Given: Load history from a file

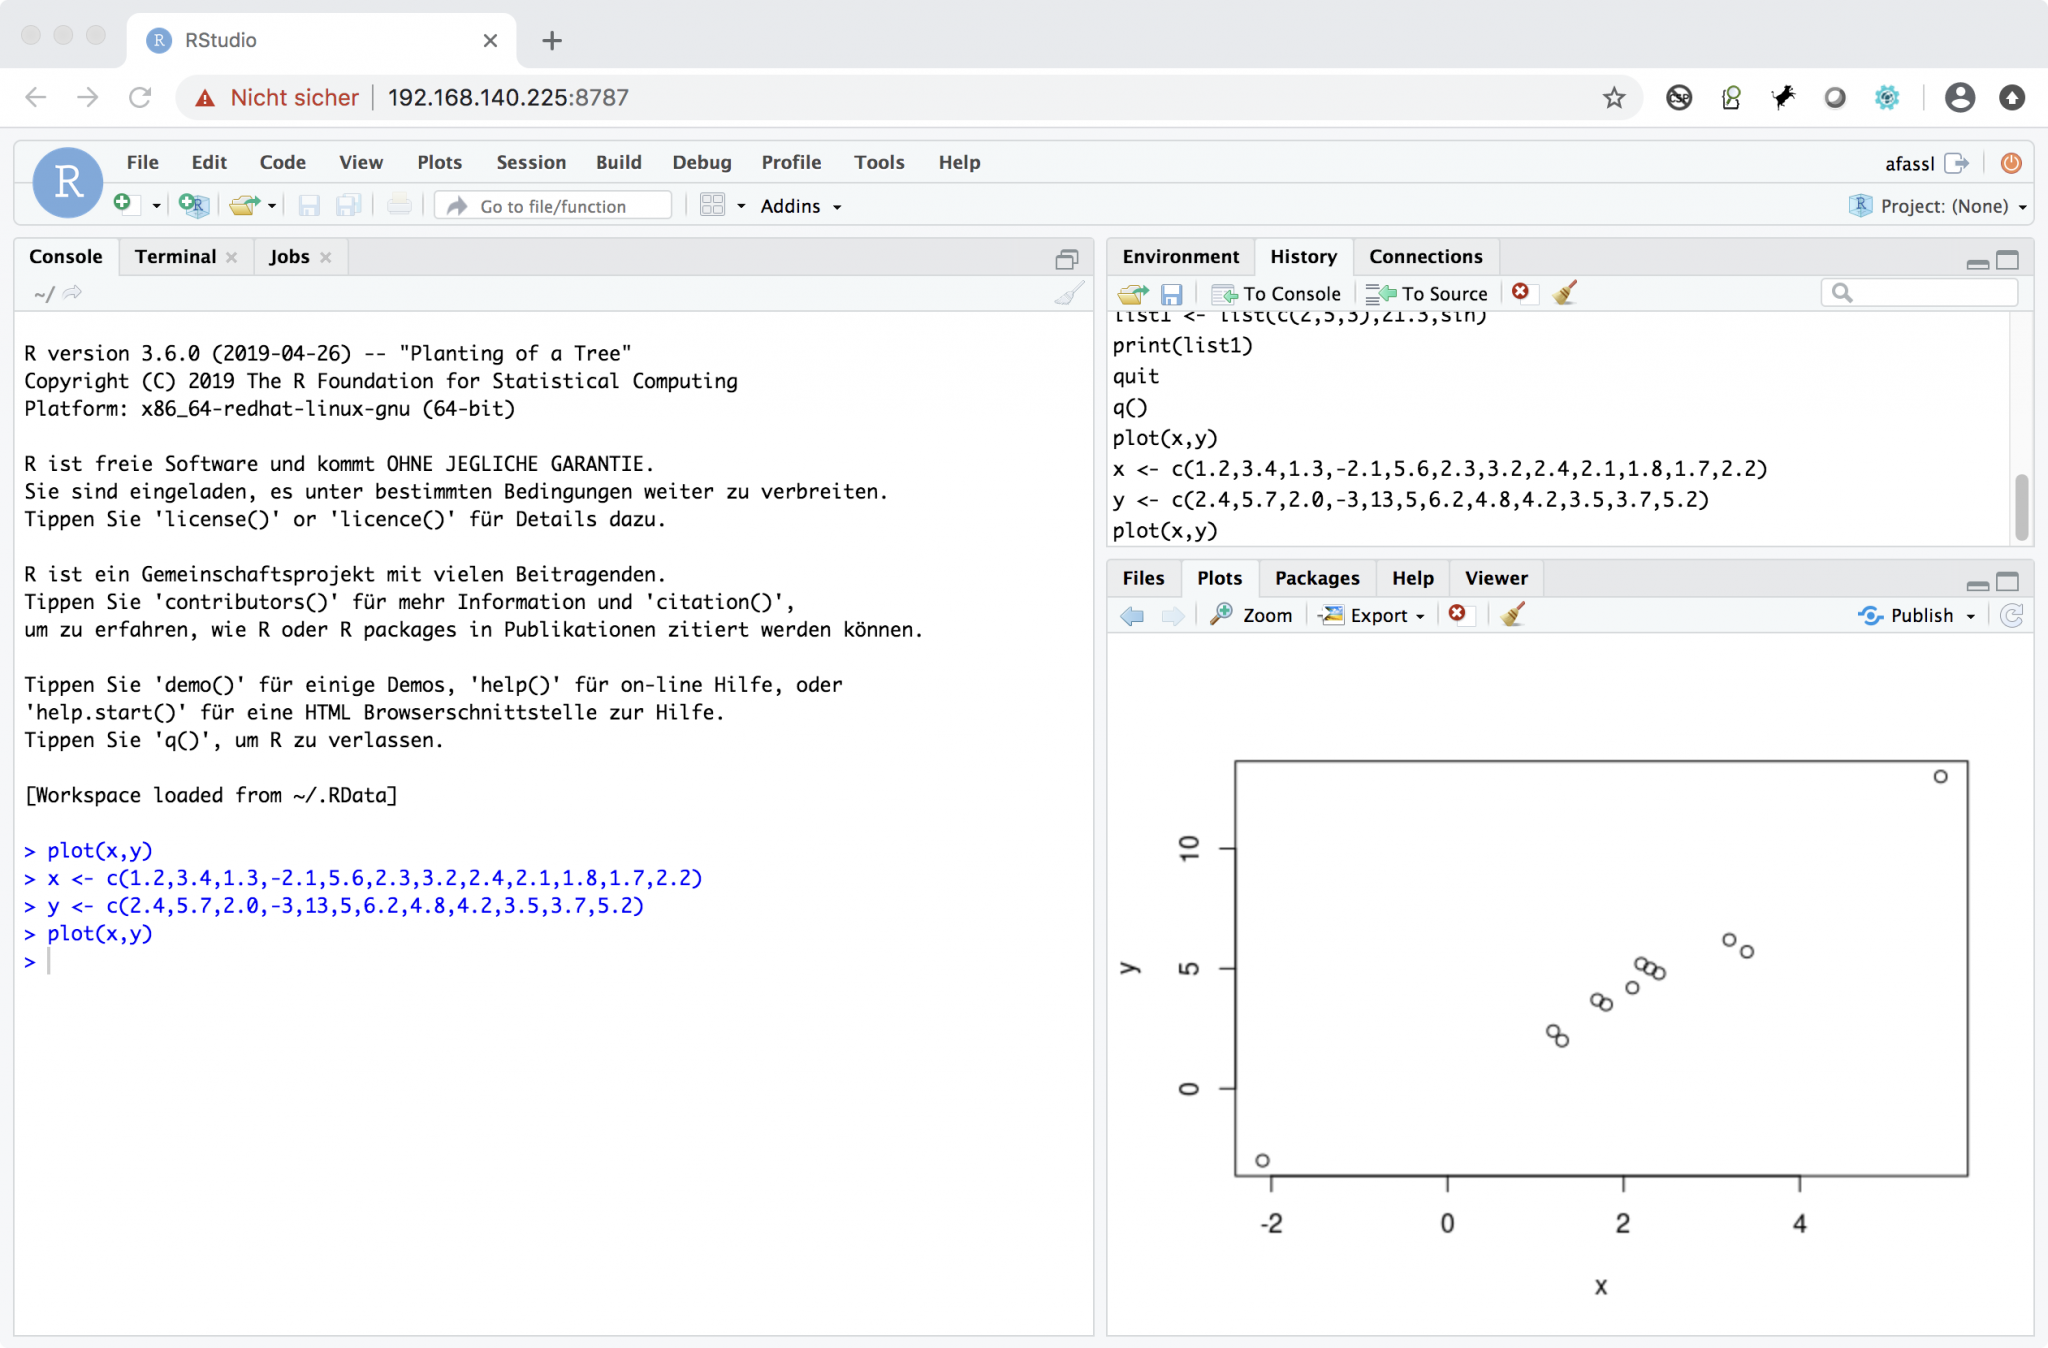Looking at the screenshot, I should (1132, 293).
